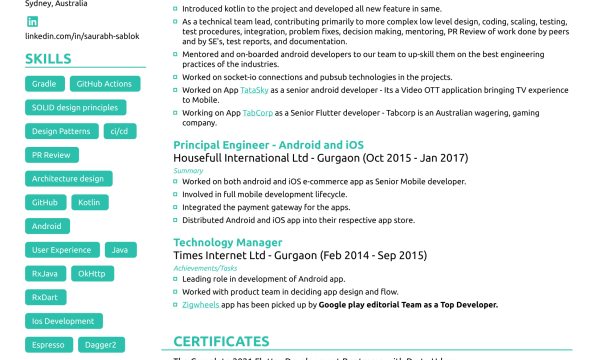
Task: Open the TabCorp app link
Action: click(258, 113)
